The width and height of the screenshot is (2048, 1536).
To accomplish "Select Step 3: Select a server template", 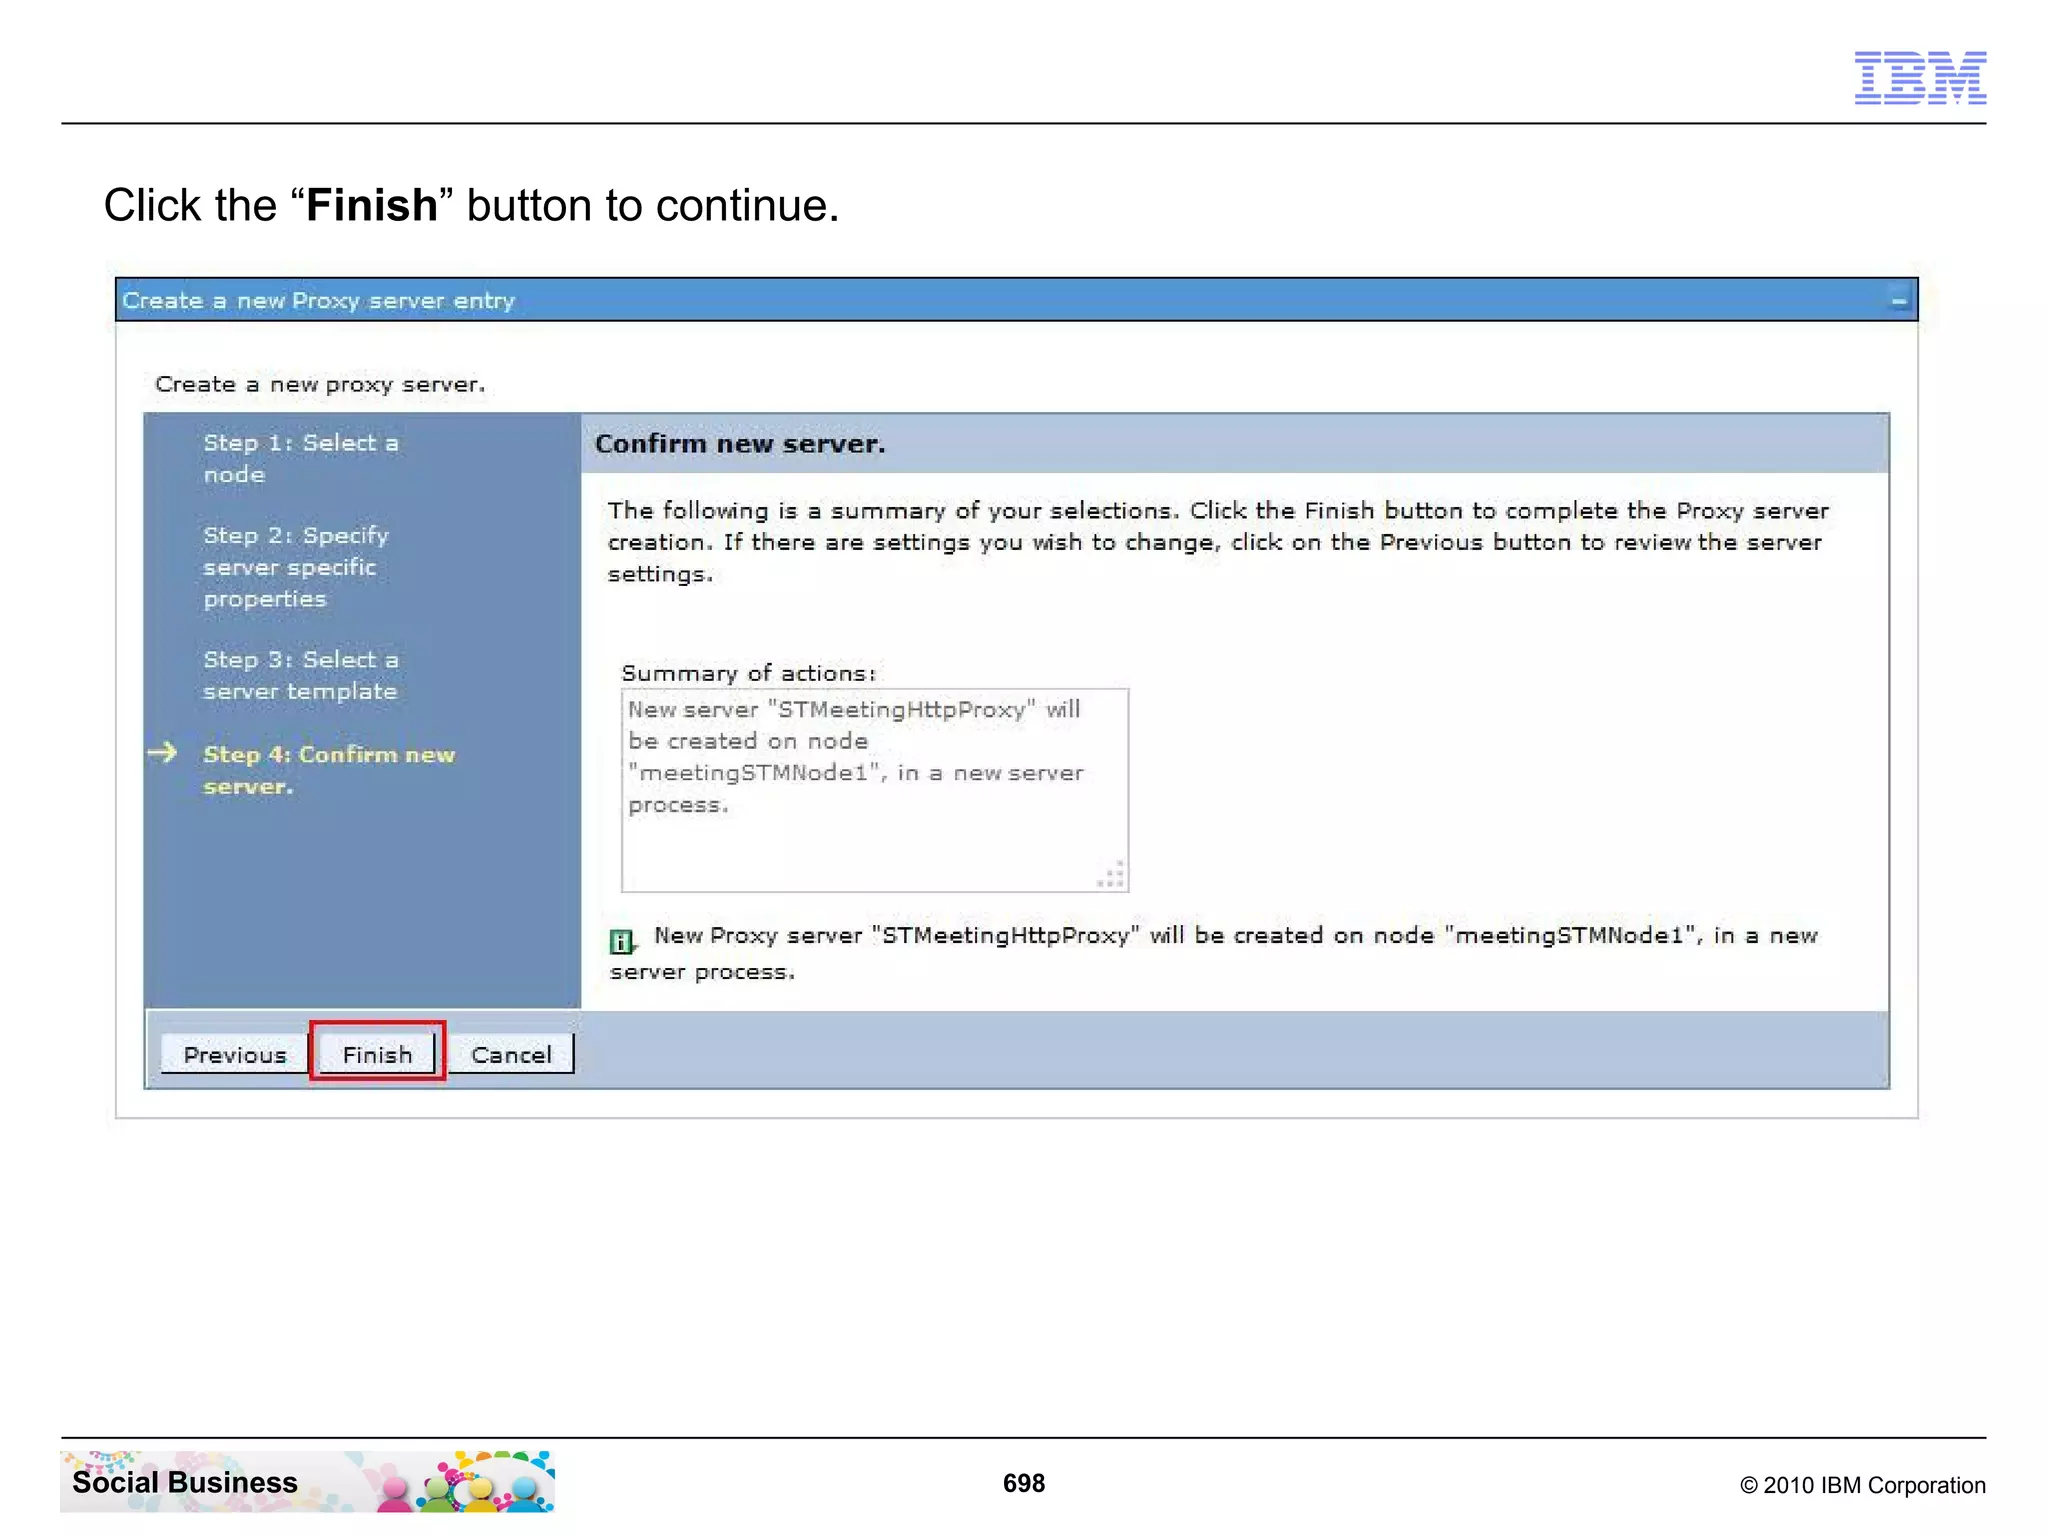I will click(x=300, y=675).
